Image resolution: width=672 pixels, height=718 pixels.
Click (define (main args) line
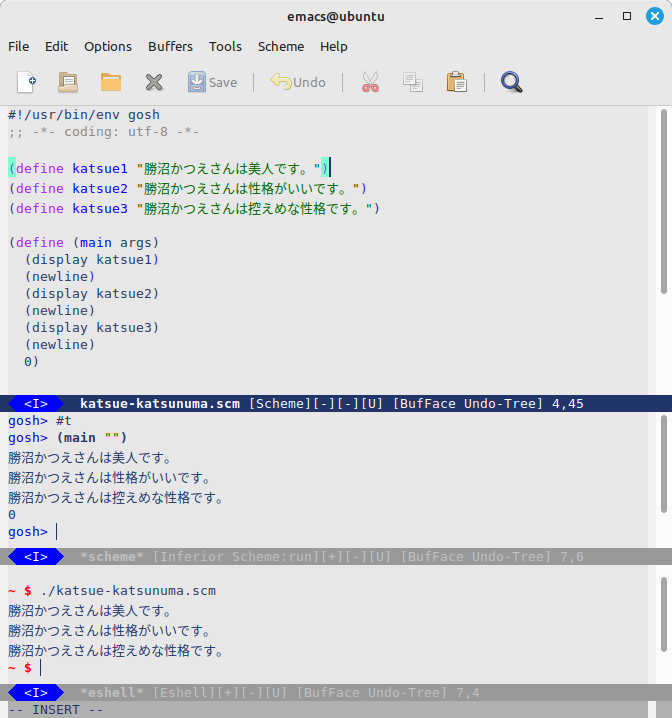84,243
